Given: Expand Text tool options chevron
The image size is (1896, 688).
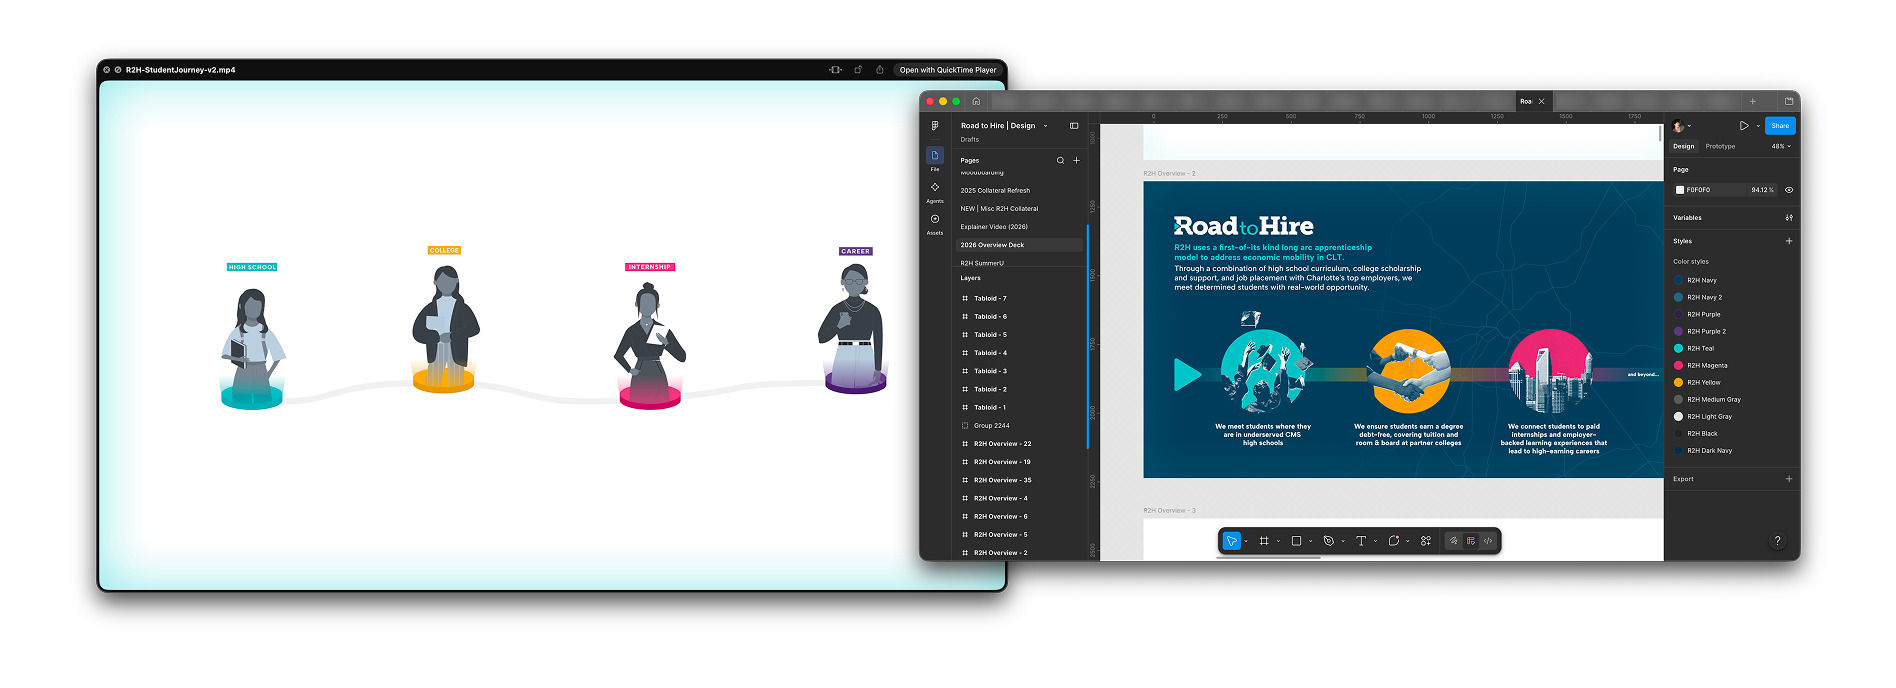Looking at the screenshot, I should (1375, 541).
